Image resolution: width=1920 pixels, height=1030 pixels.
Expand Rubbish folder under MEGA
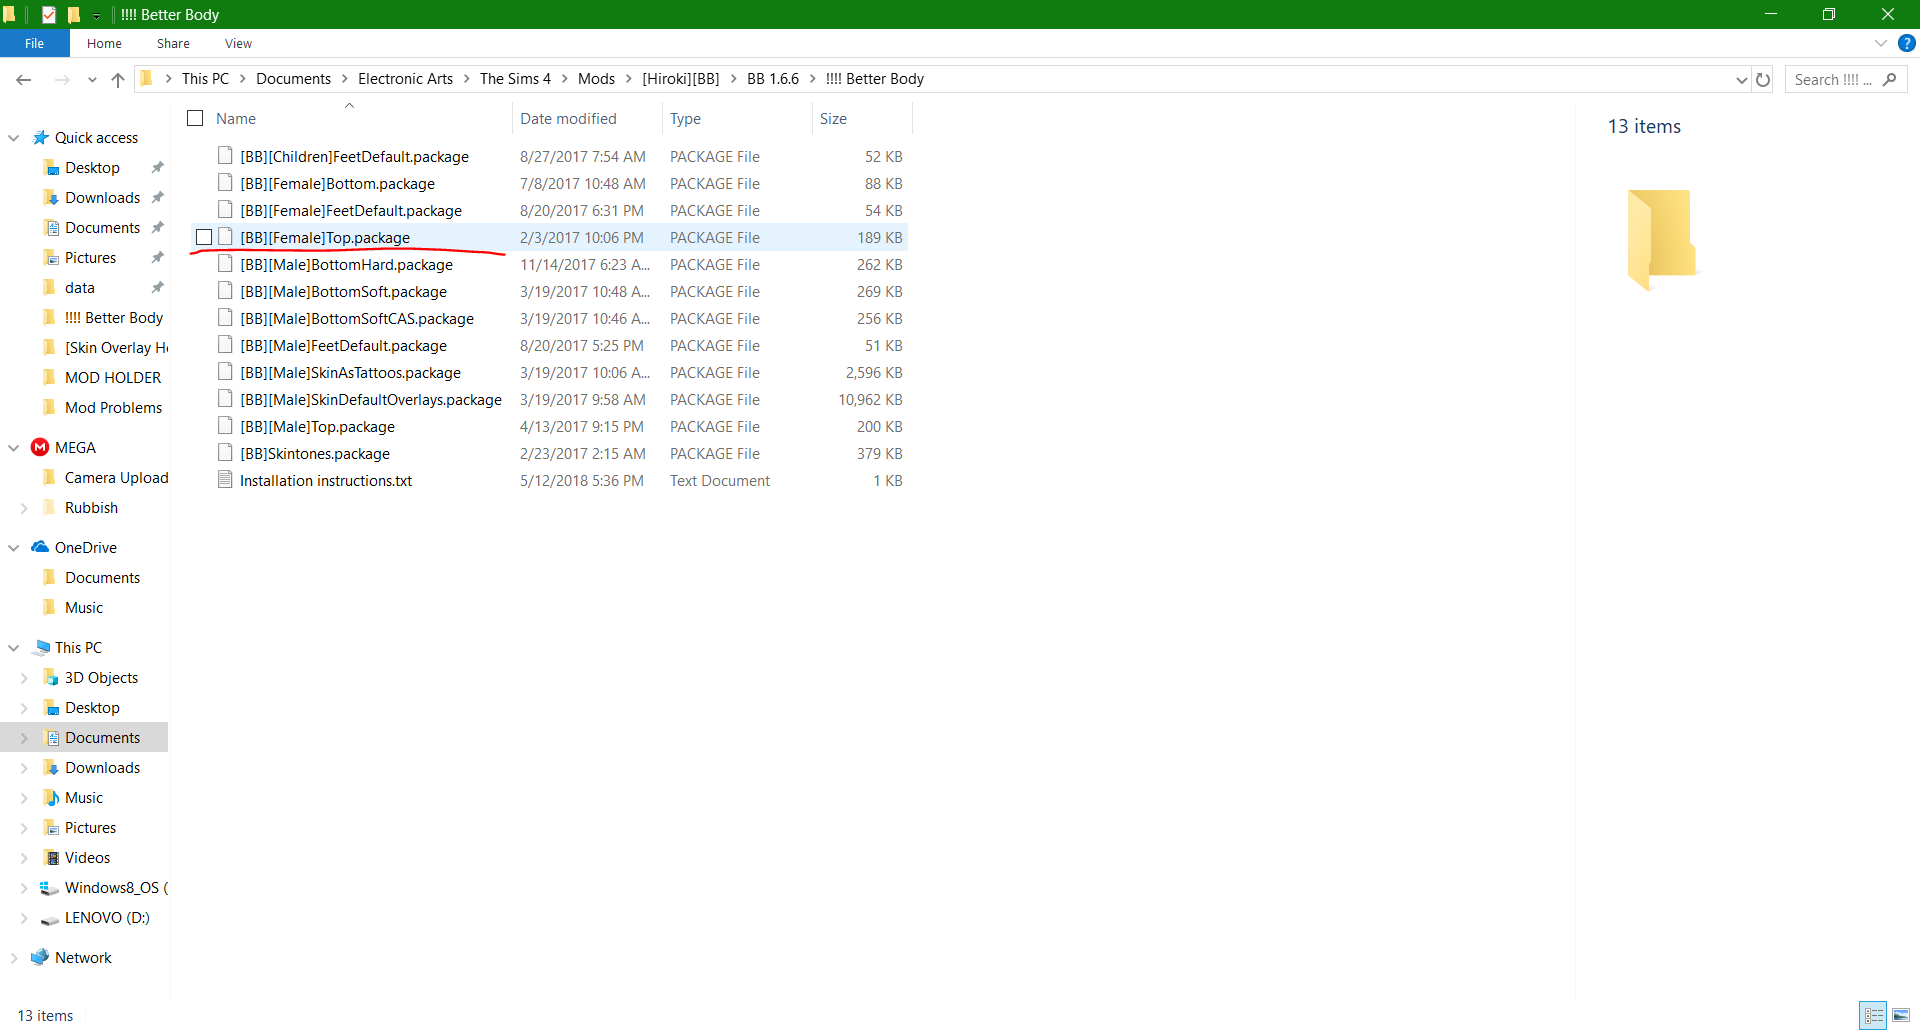24,508
